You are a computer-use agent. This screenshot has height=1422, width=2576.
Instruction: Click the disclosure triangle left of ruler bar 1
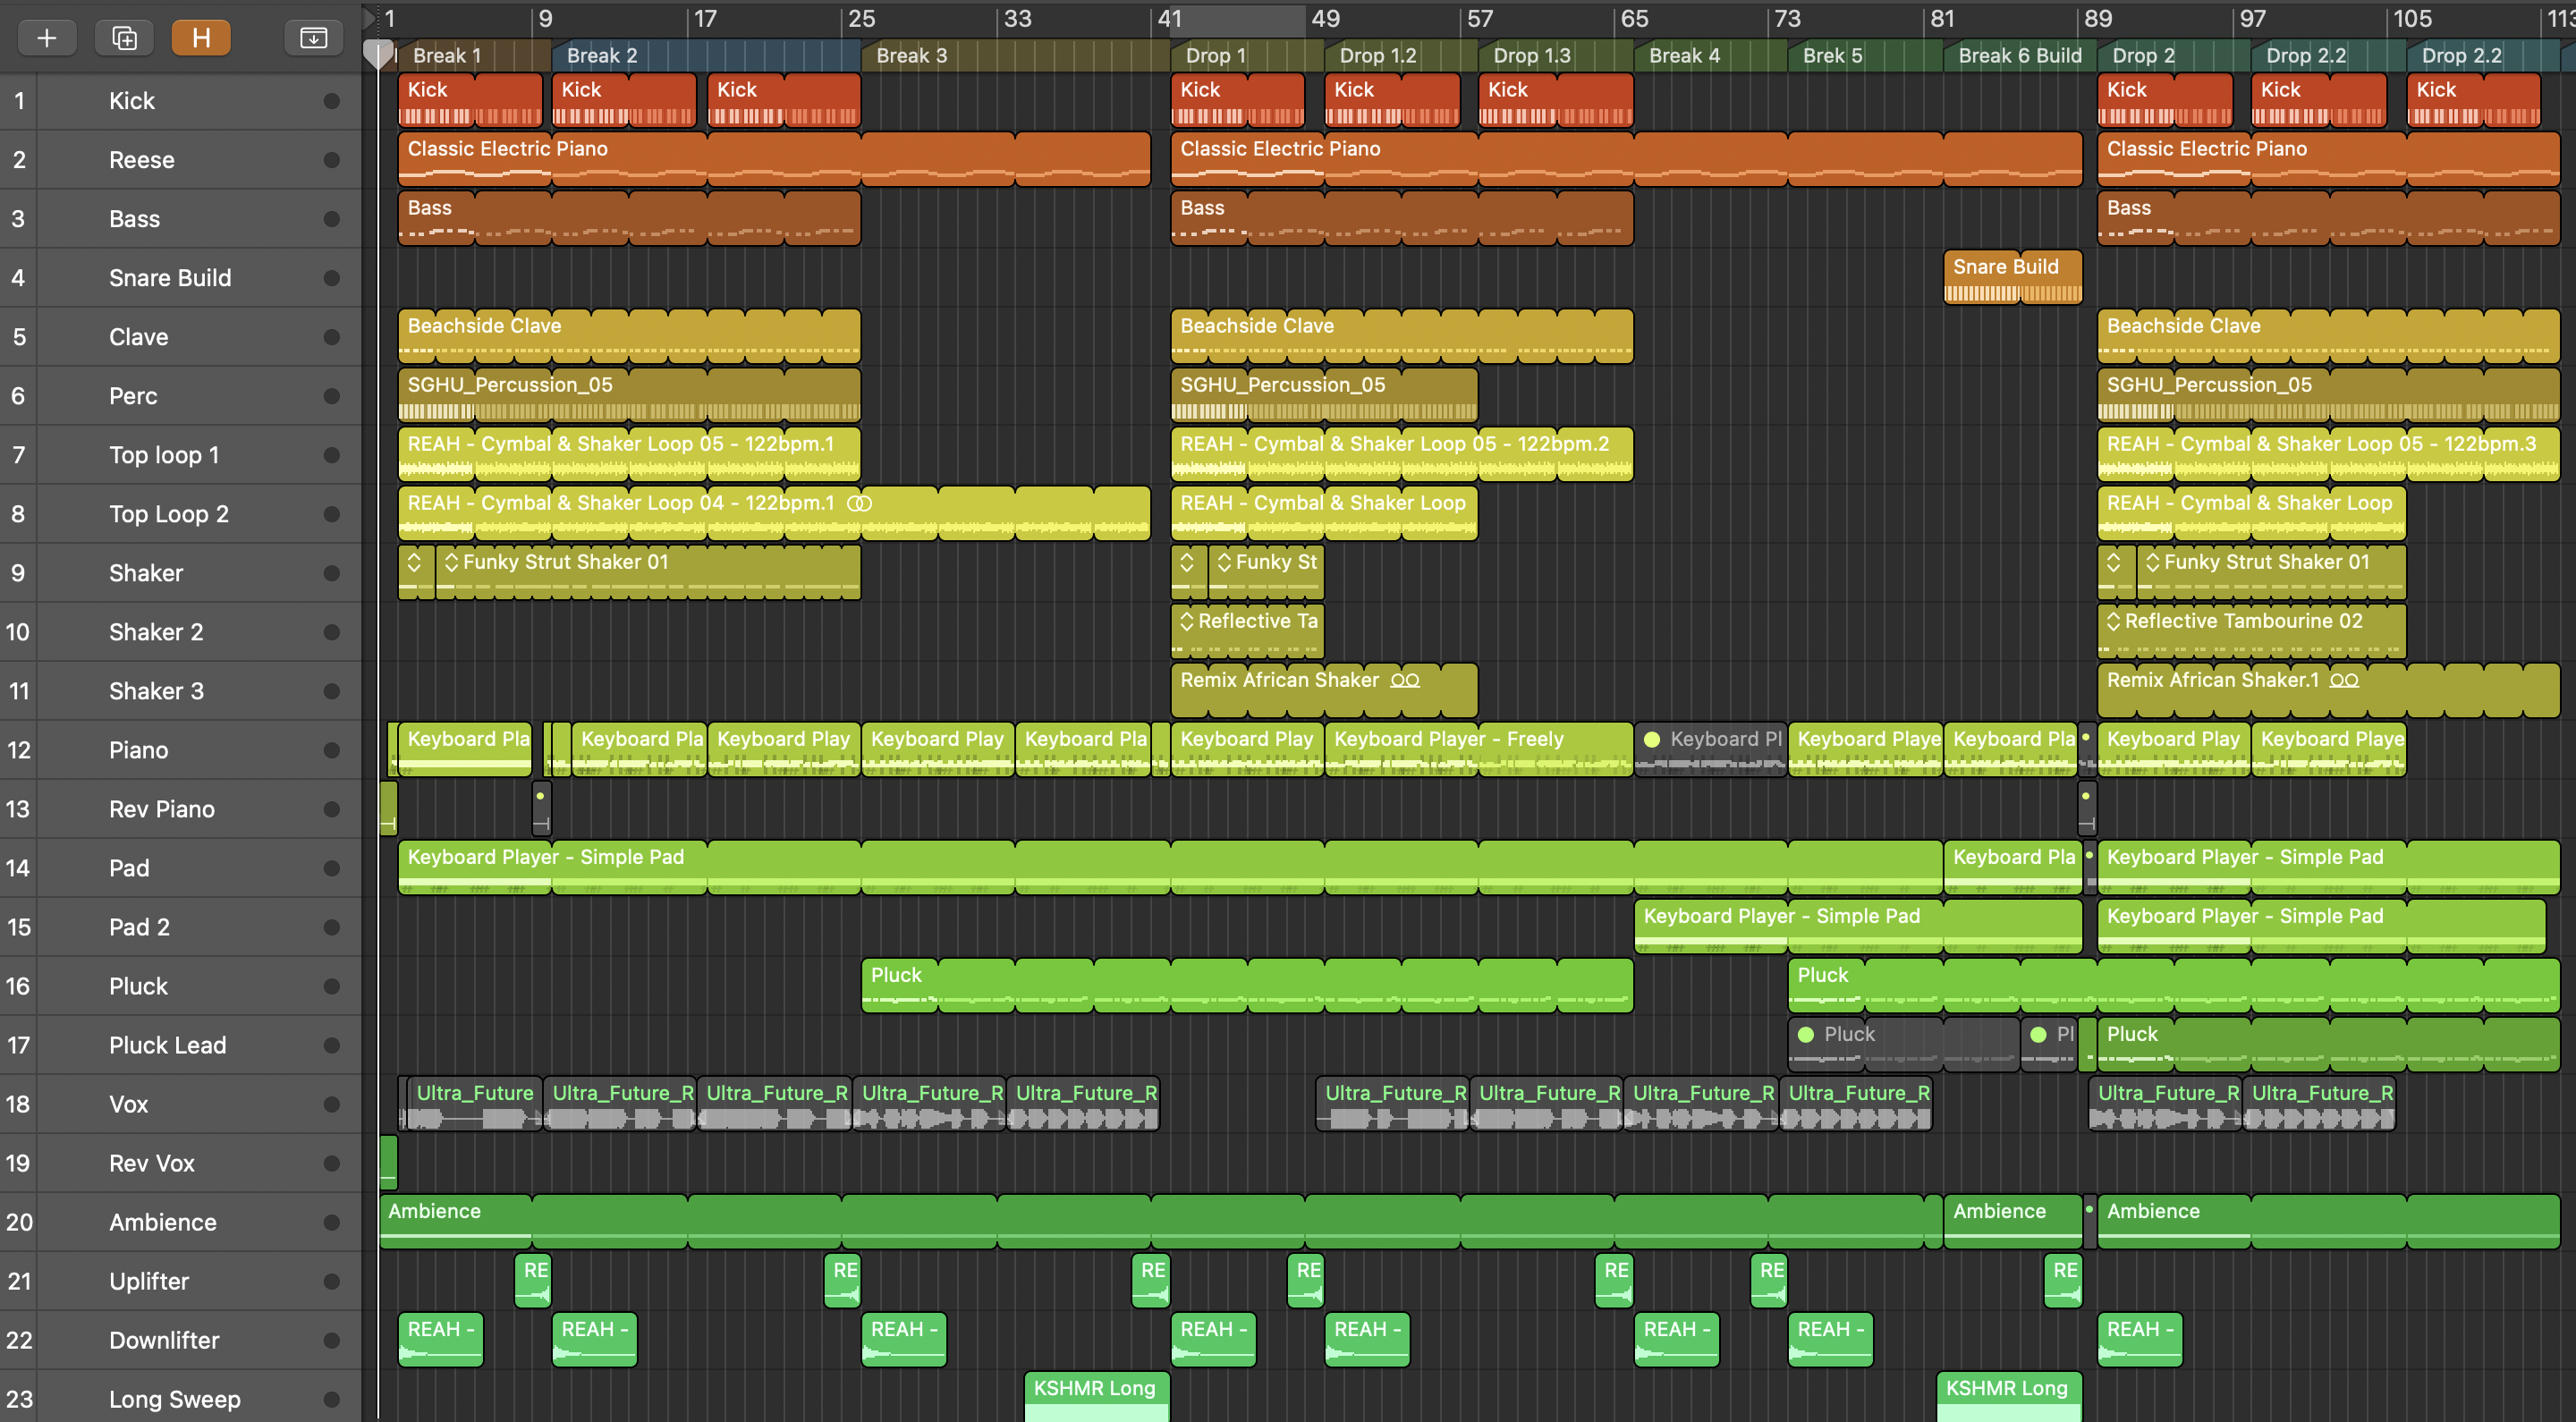pyautogui.click(x=369, y=18)
